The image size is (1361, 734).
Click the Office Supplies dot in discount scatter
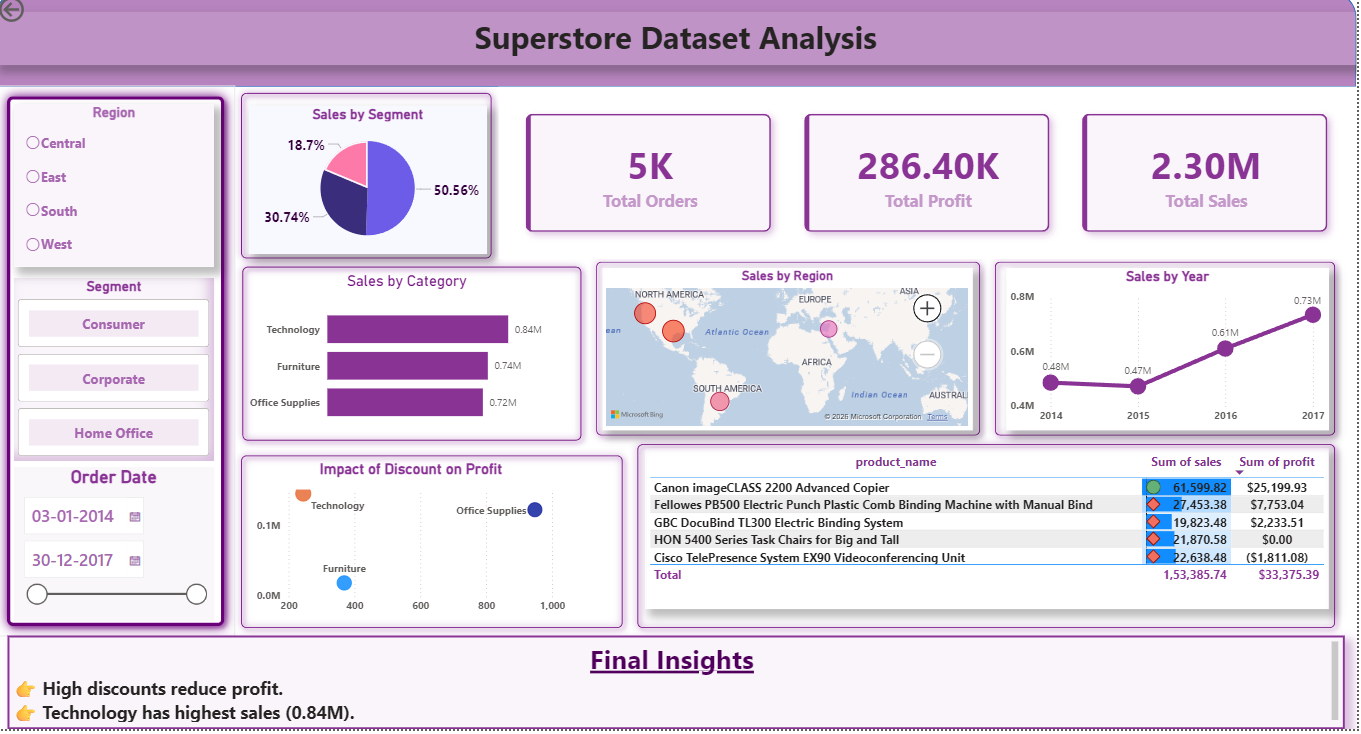pos(535,510)
